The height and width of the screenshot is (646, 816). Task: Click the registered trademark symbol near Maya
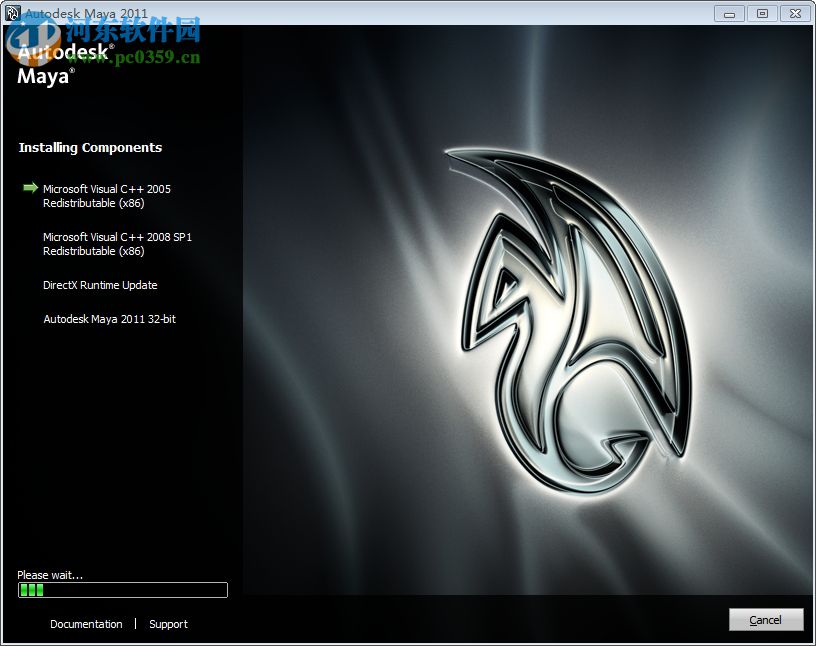coord(73,71)
